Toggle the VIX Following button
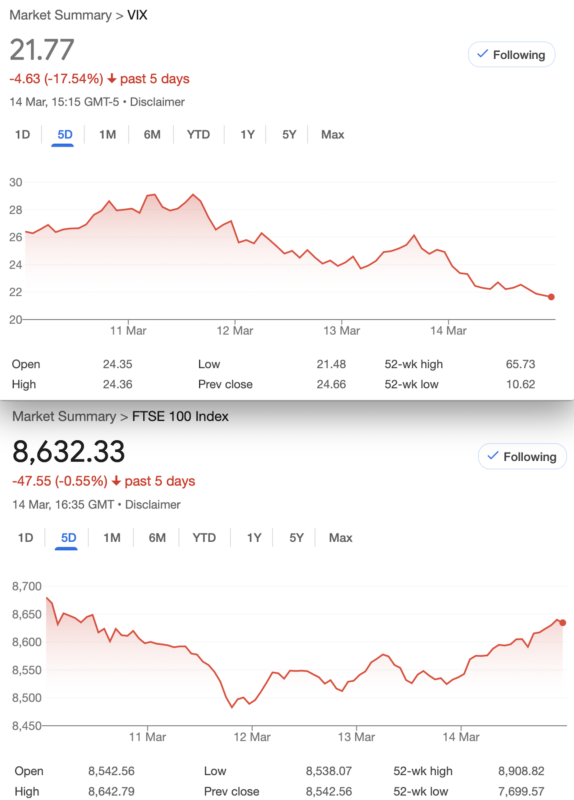Screen dimensions: 574x800 pos(511,55)
